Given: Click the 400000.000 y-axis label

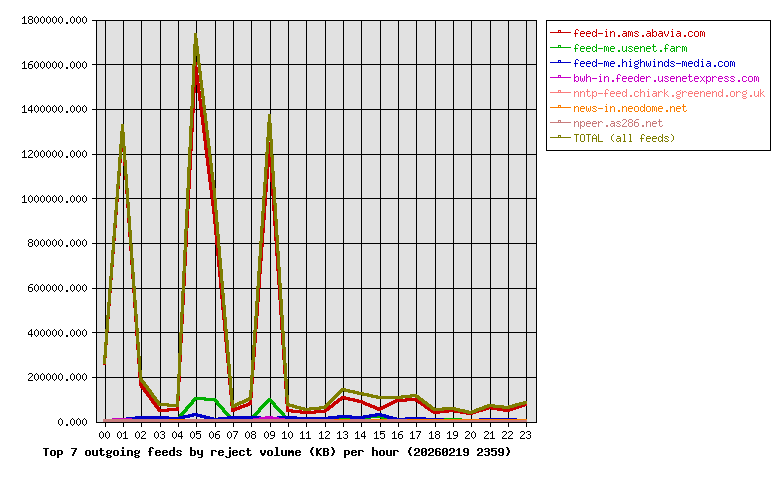Looking at the screenshot, I should [57, 333].
